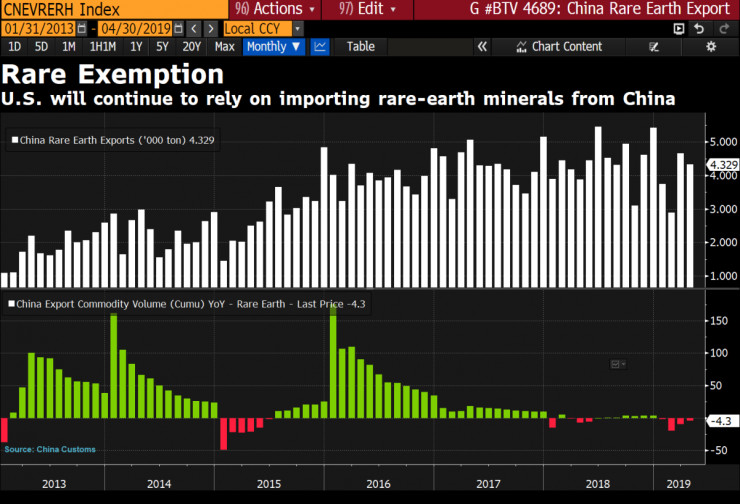Open end date calendar picker
Image resolution: width=740 pixels, height=504 pixels.
pos(177,28)
